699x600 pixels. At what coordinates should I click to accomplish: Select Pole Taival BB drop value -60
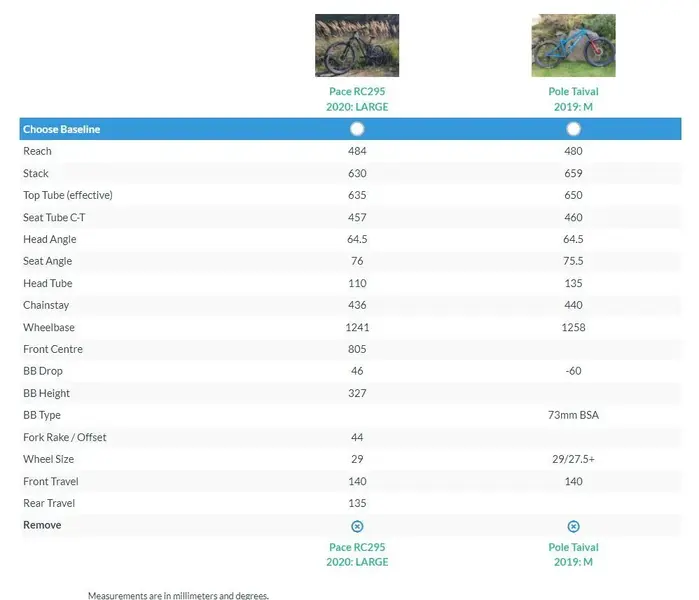[x=573, y=371]
